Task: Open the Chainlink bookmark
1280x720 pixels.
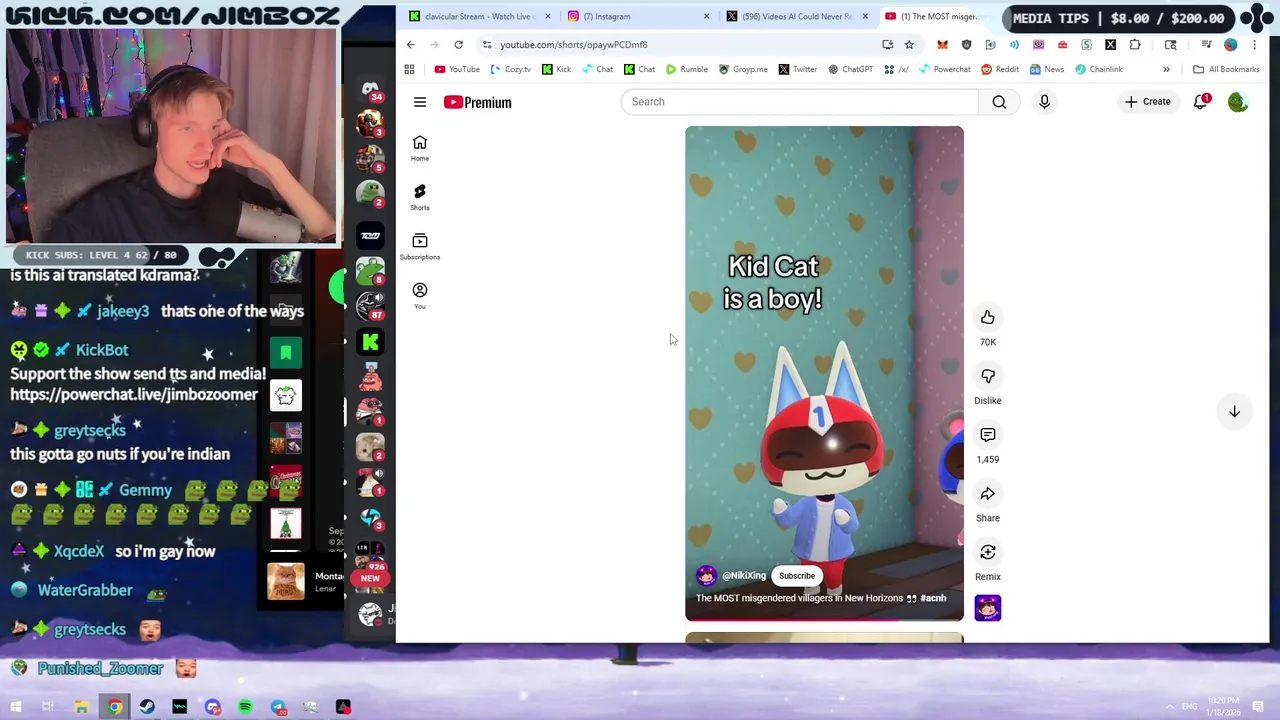Action: (x=1098, y=69)
